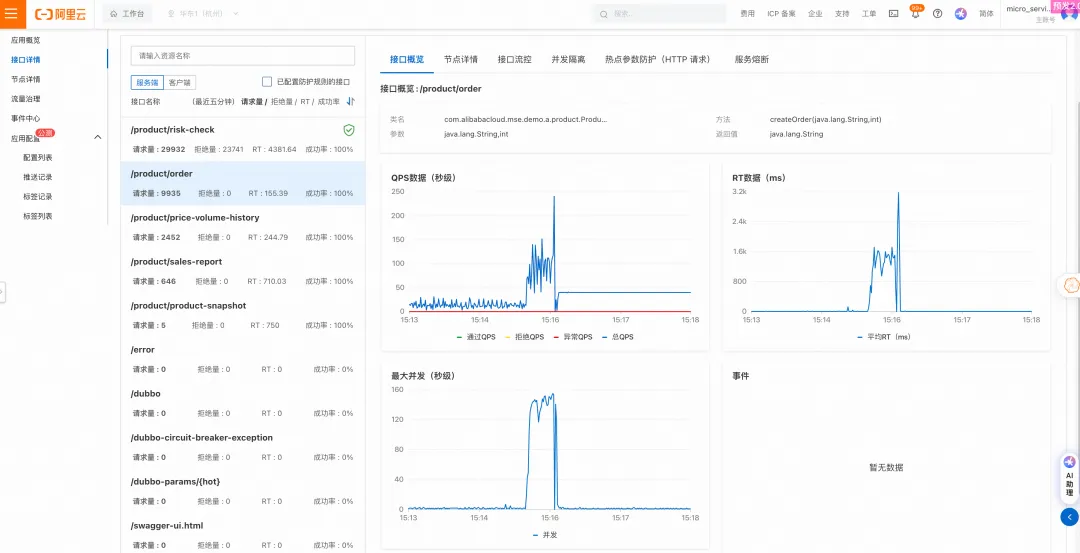Screen dimensions: 1080x553
Task: Select the 客户端 toggle
Action: 180,83
